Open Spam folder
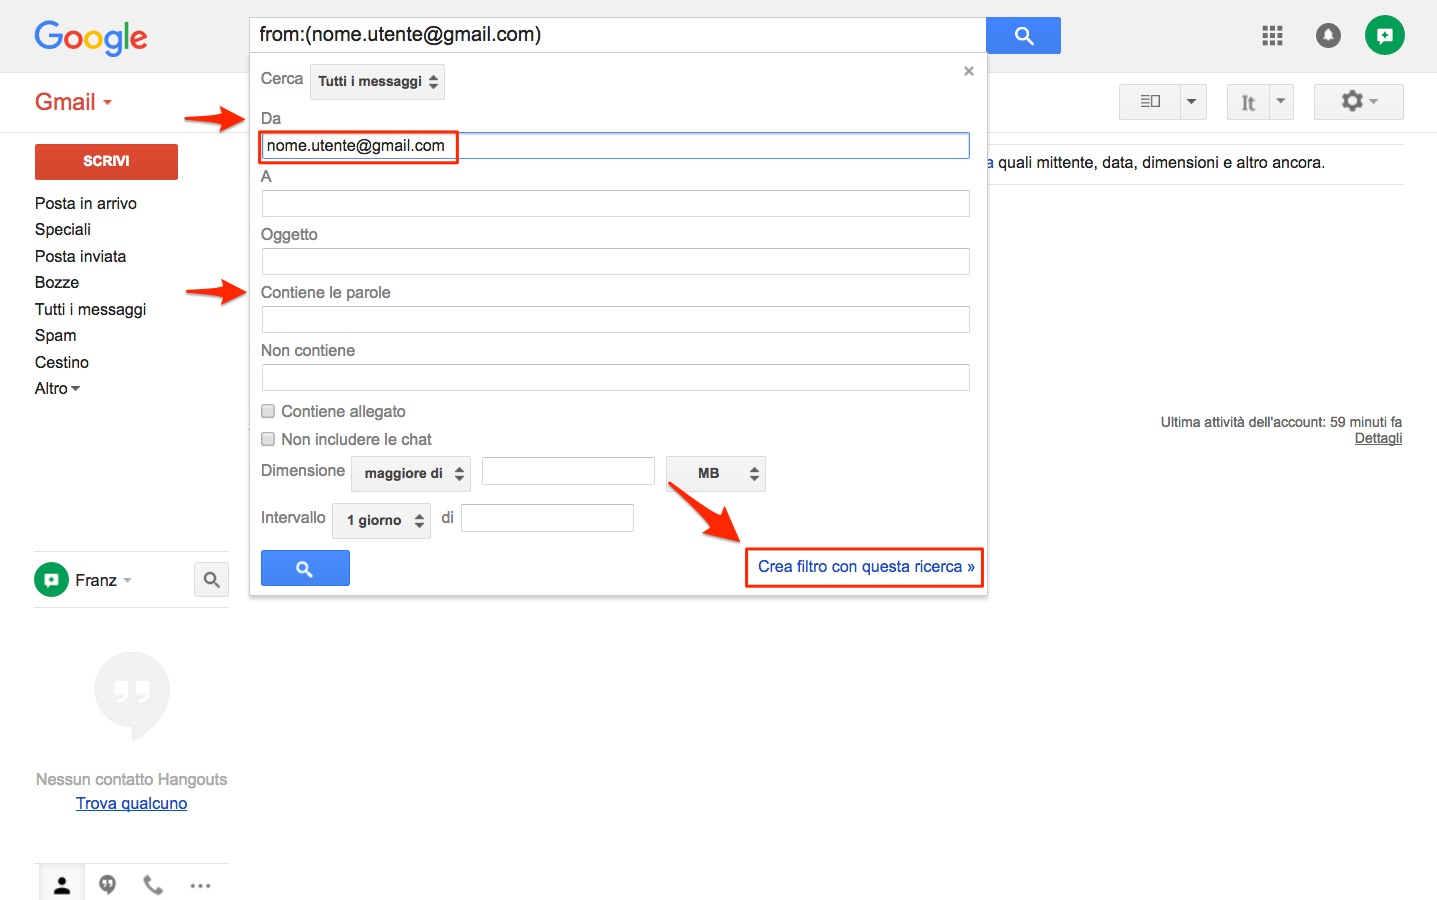The height and width of the screenshot is (900, 1437). [55, 335]
